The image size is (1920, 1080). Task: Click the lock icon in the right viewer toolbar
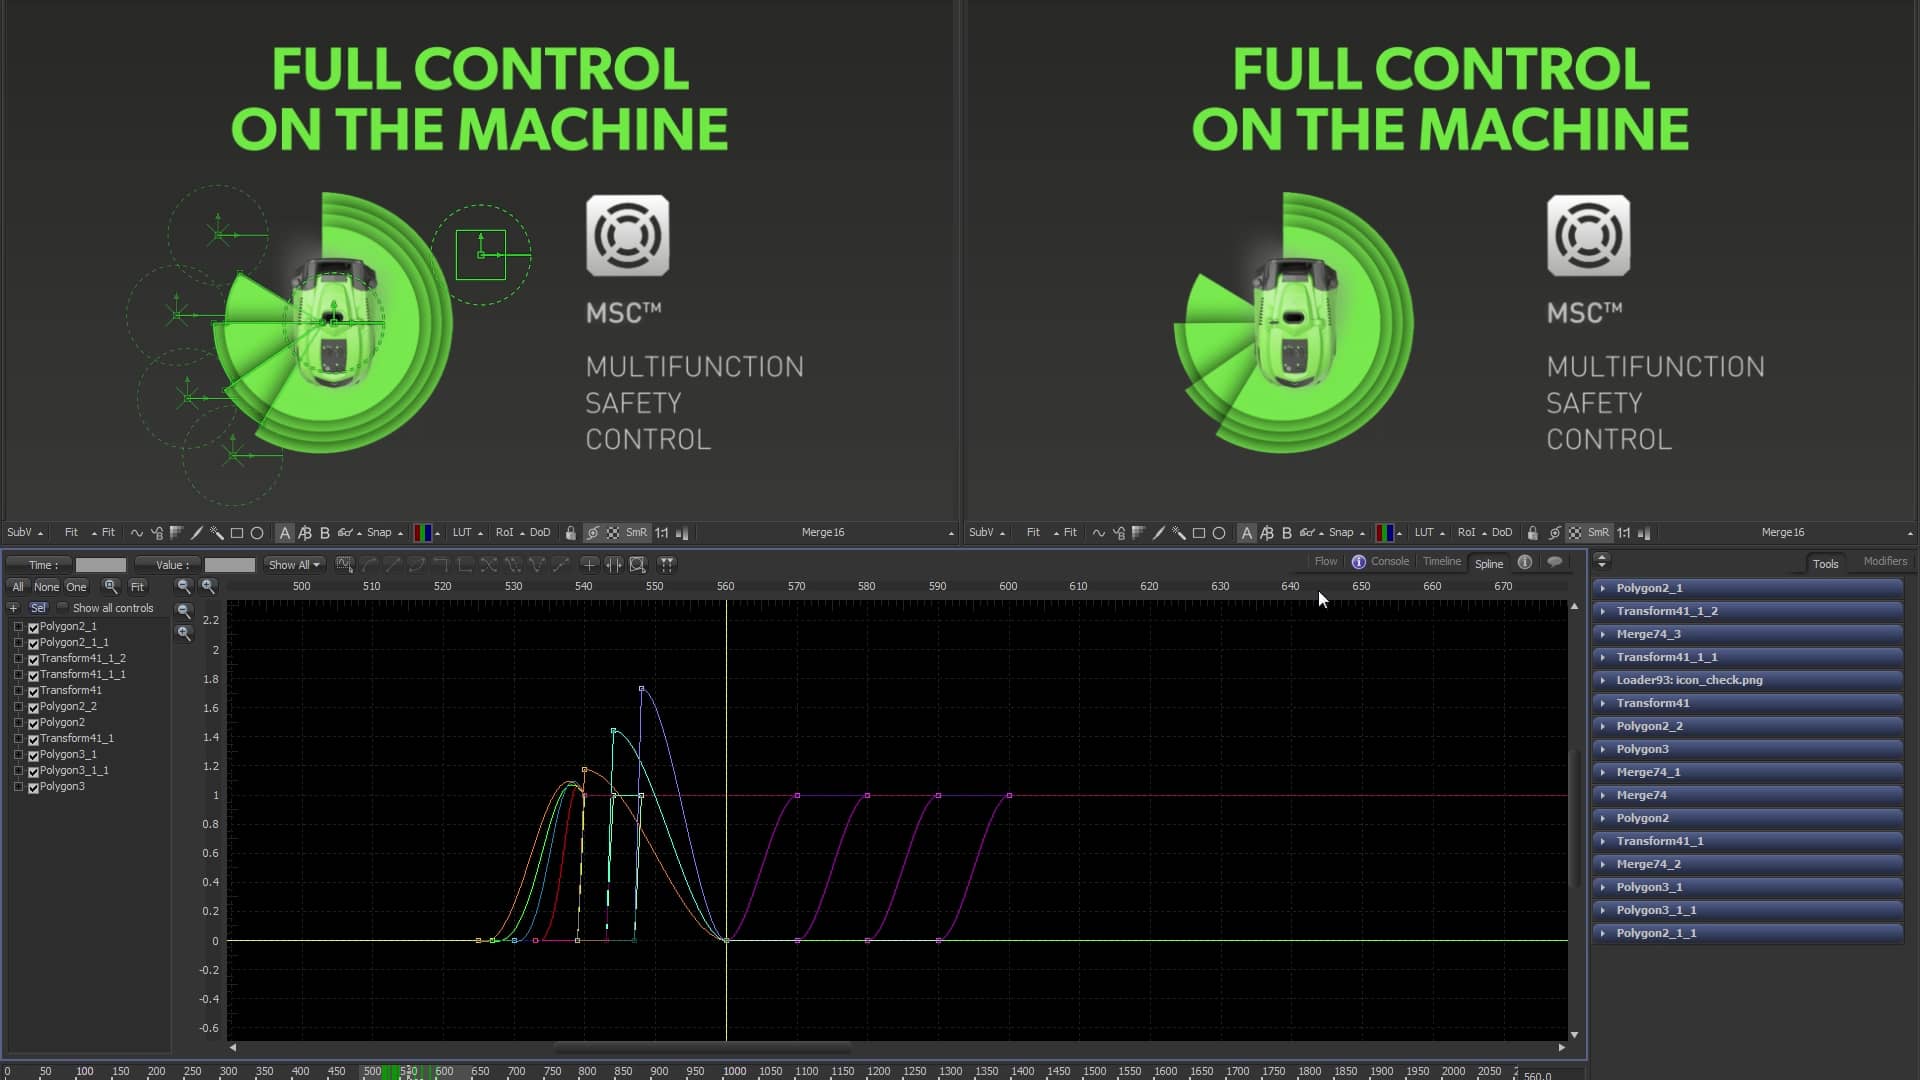click(1534, 533)
